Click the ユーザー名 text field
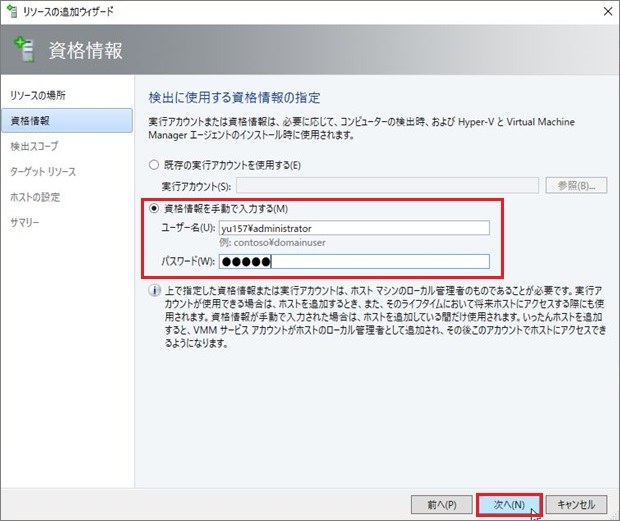 (354, 227)
